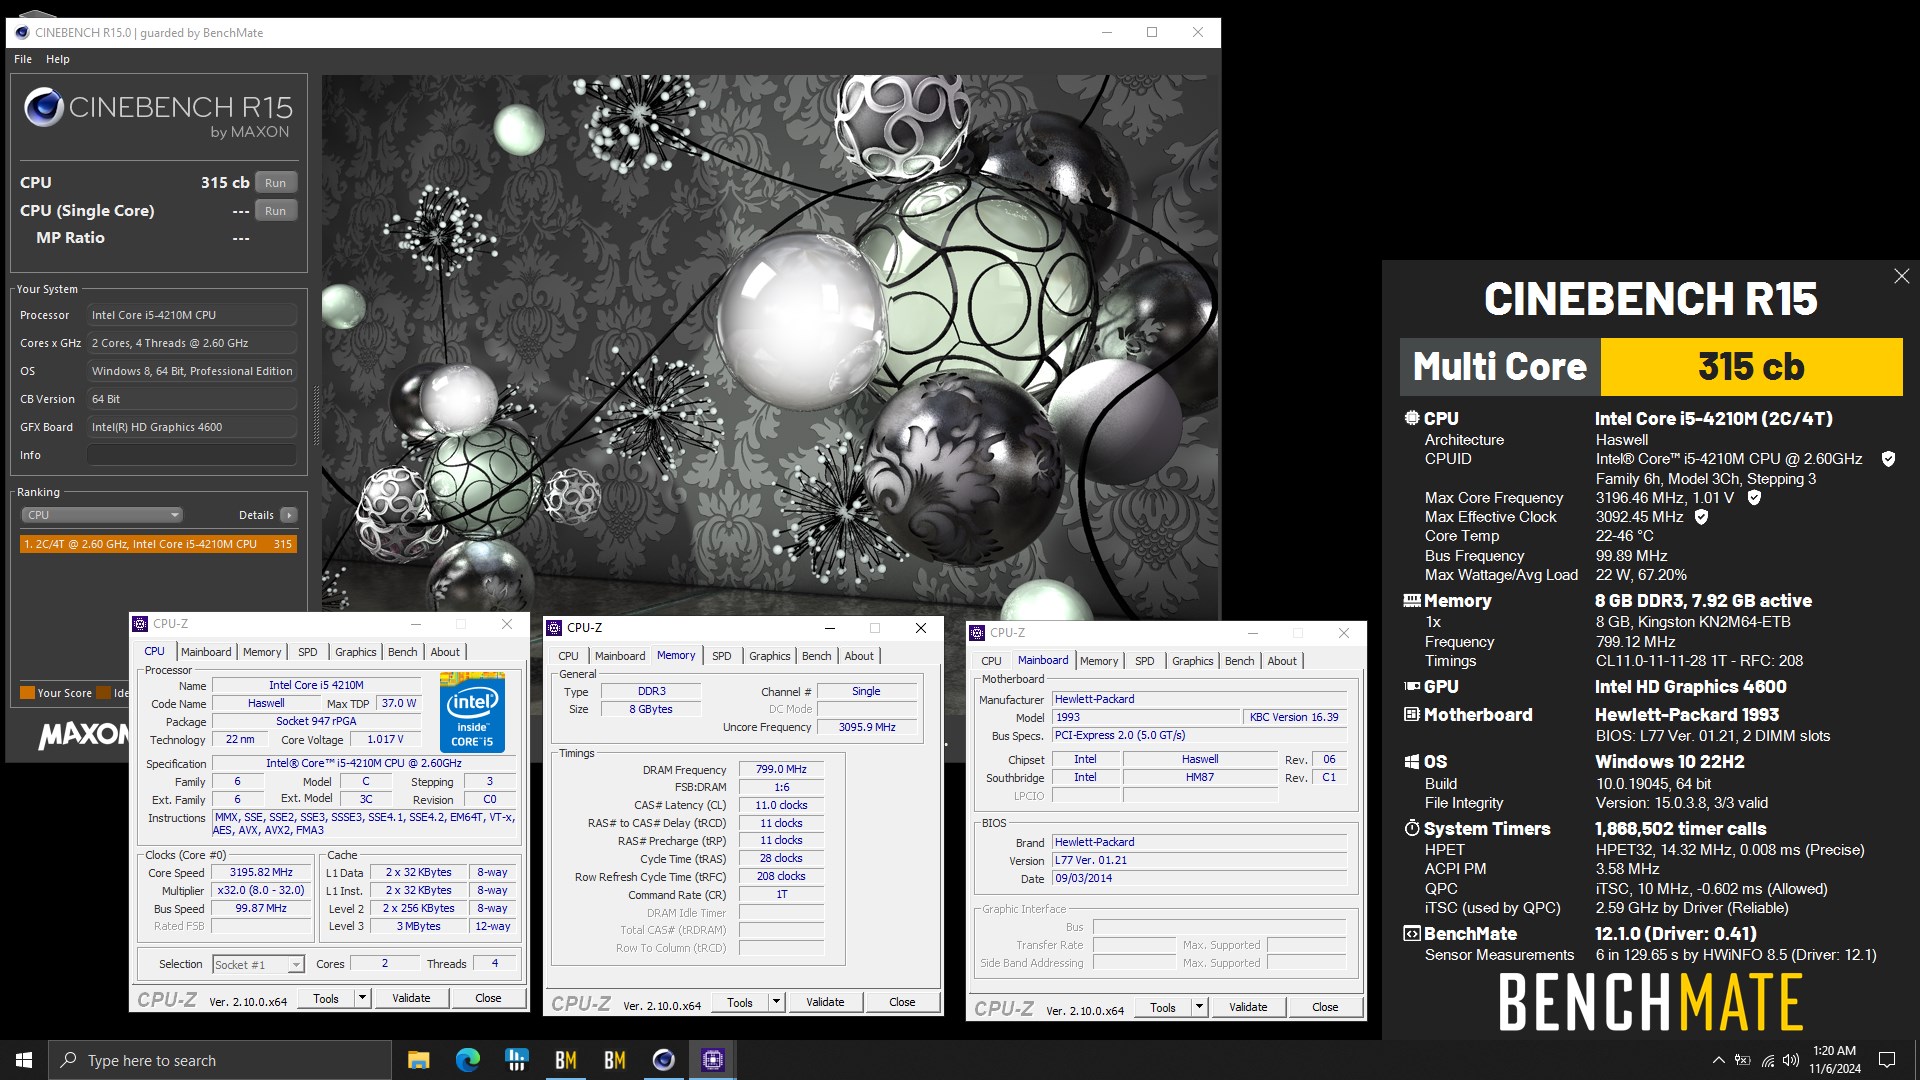Switch to the second BenchMate taskbar icon
Image resolution: width=1920 pixels, height=1080 pixels.
(x=614, y=1060)
